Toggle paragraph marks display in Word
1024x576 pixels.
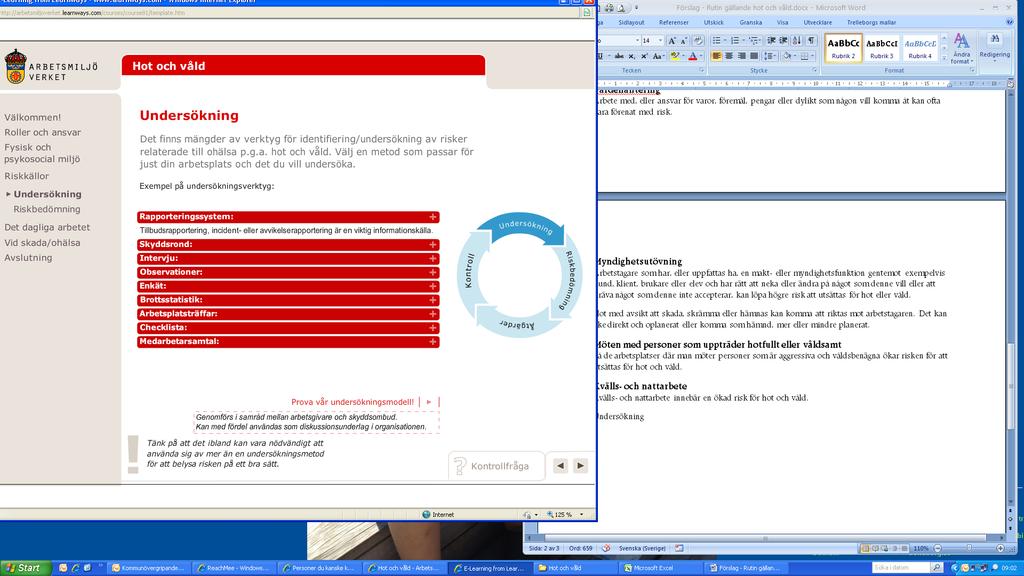coord(811,40)
